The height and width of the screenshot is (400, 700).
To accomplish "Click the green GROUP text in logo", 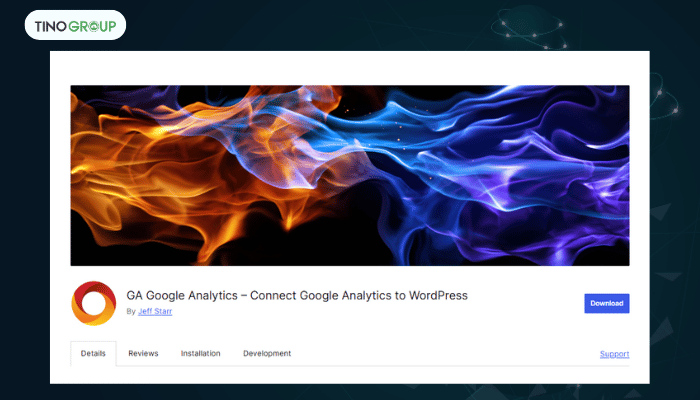I will point(92,26).
